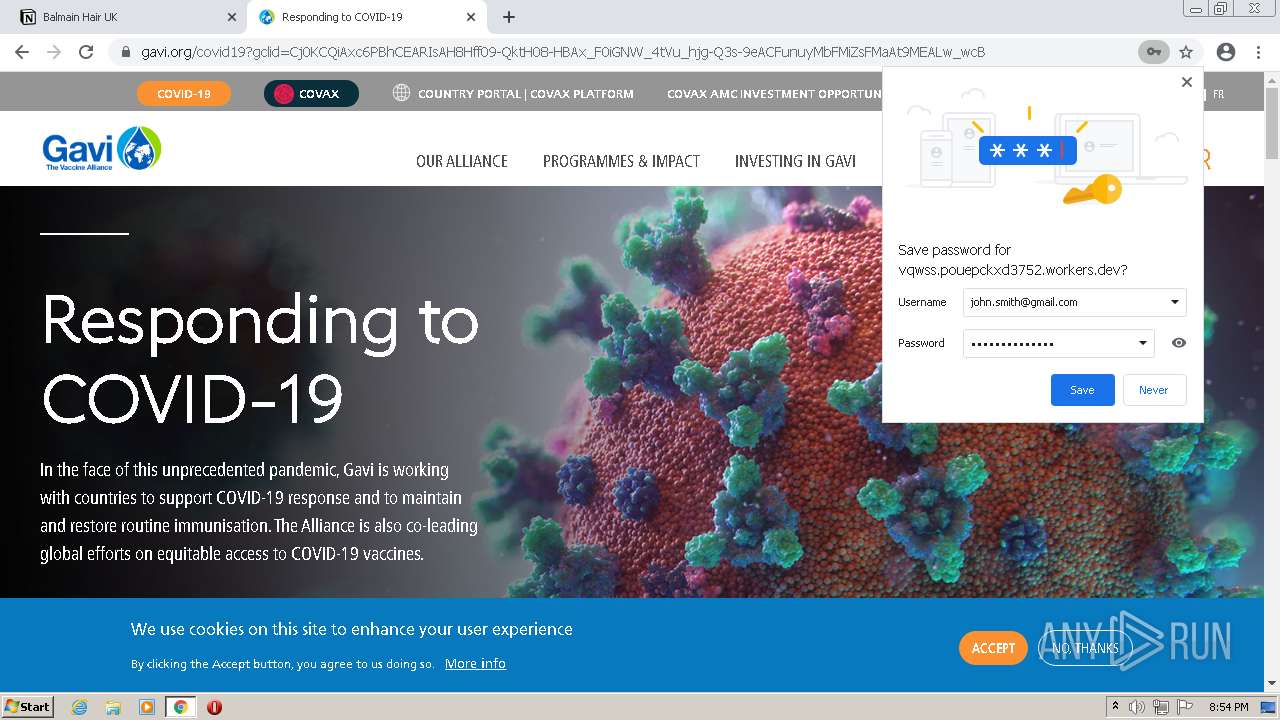
Task: Click the masked Password field
Action: click(x=1058, y=343)
